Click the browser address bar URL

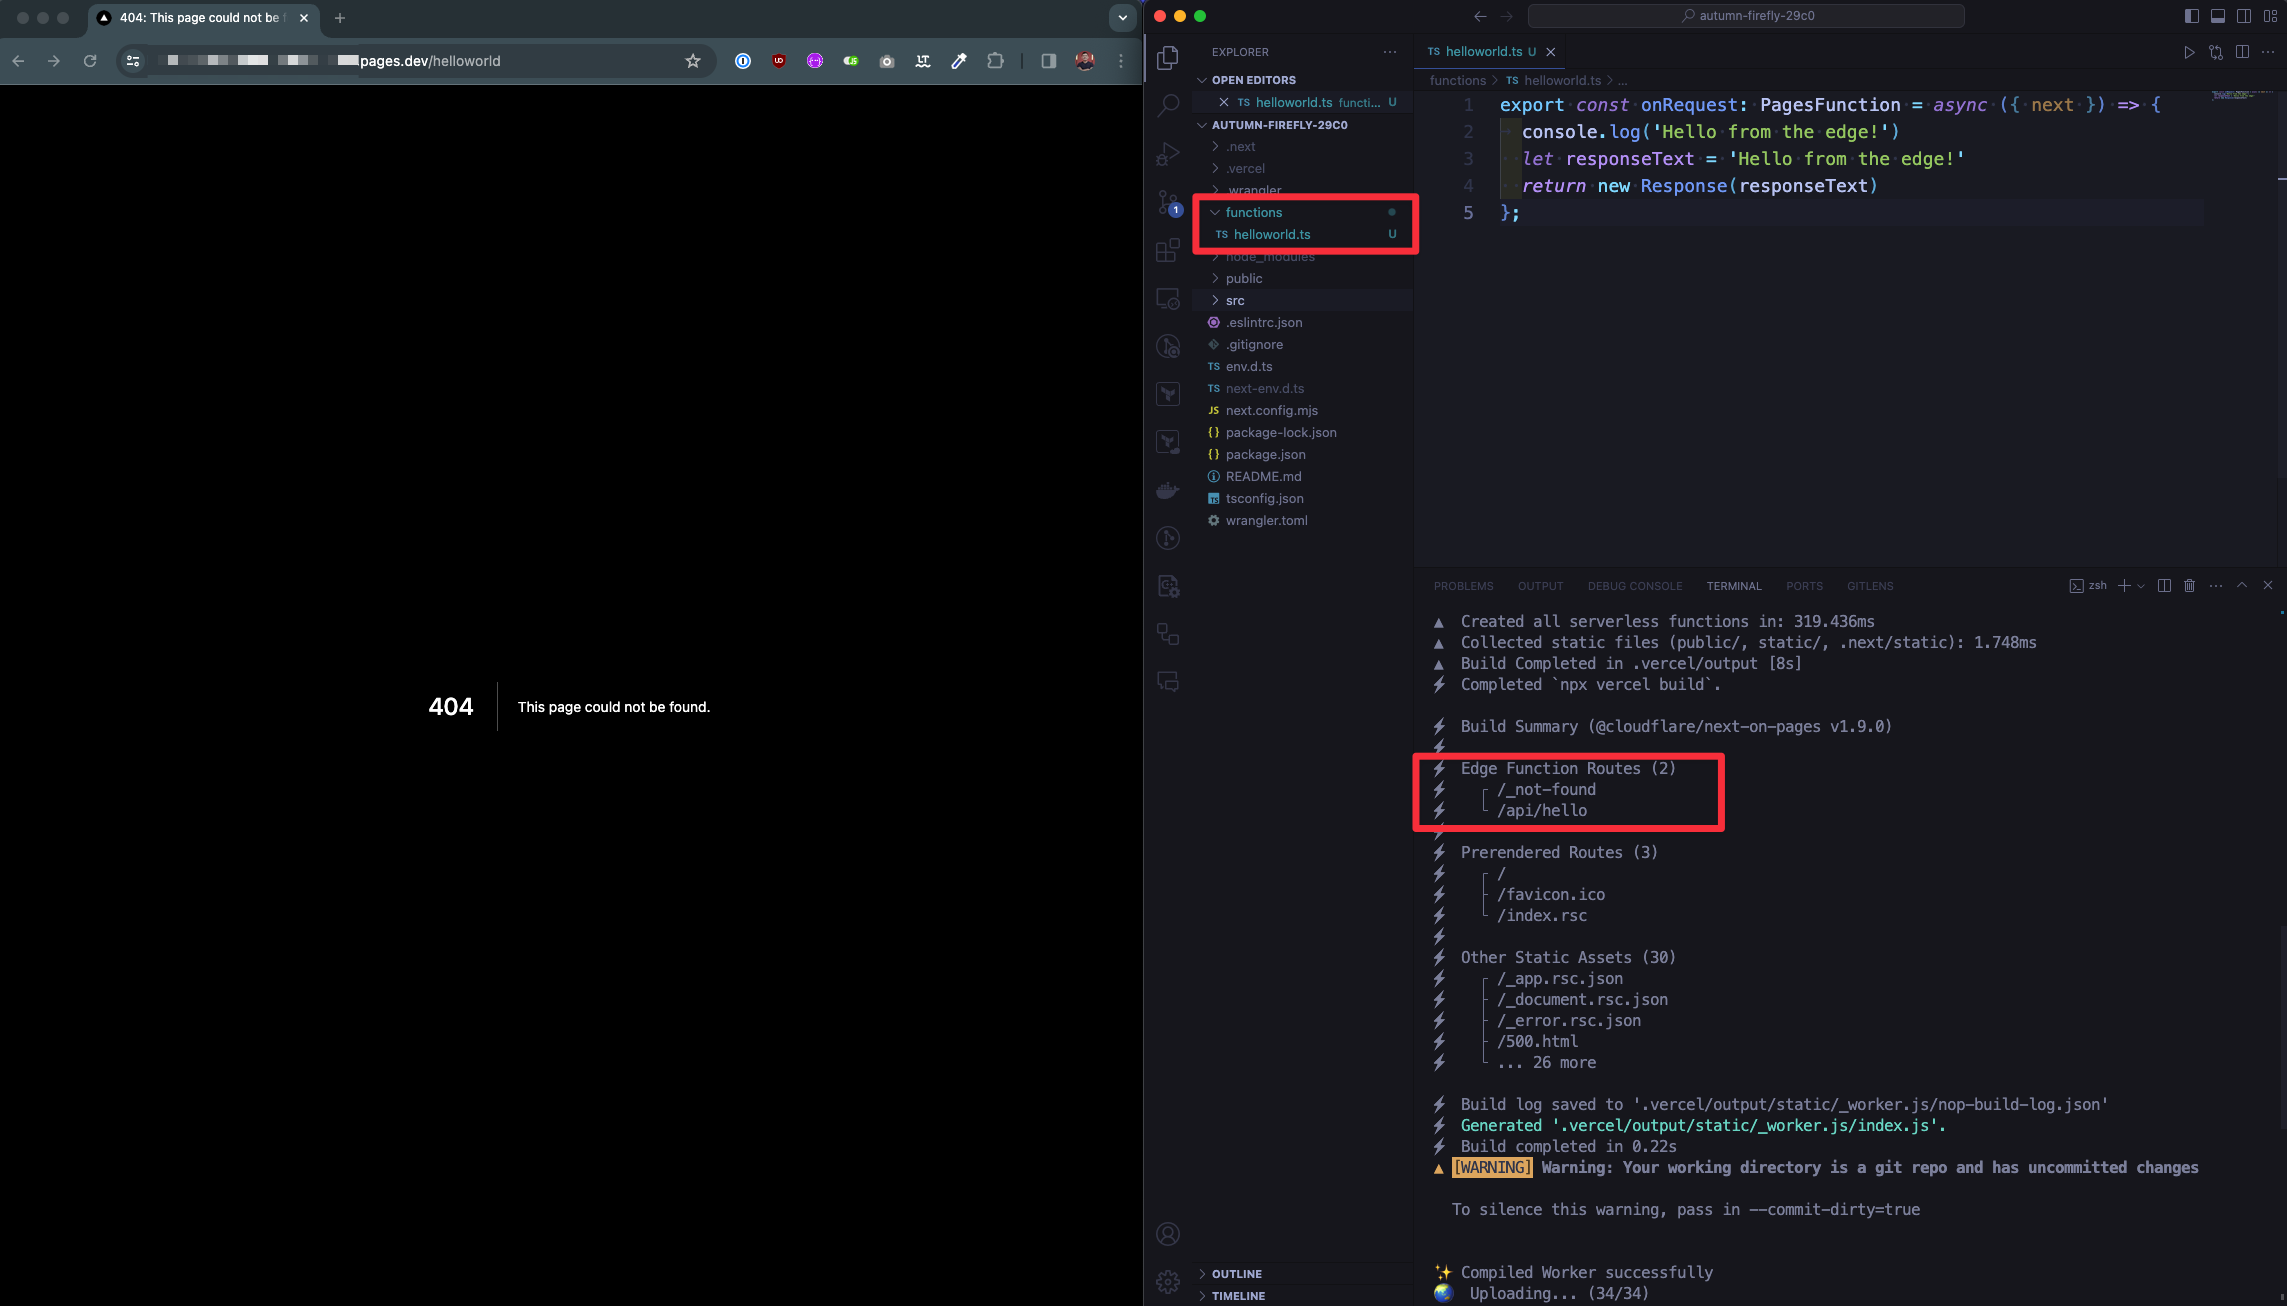point(430,61)
